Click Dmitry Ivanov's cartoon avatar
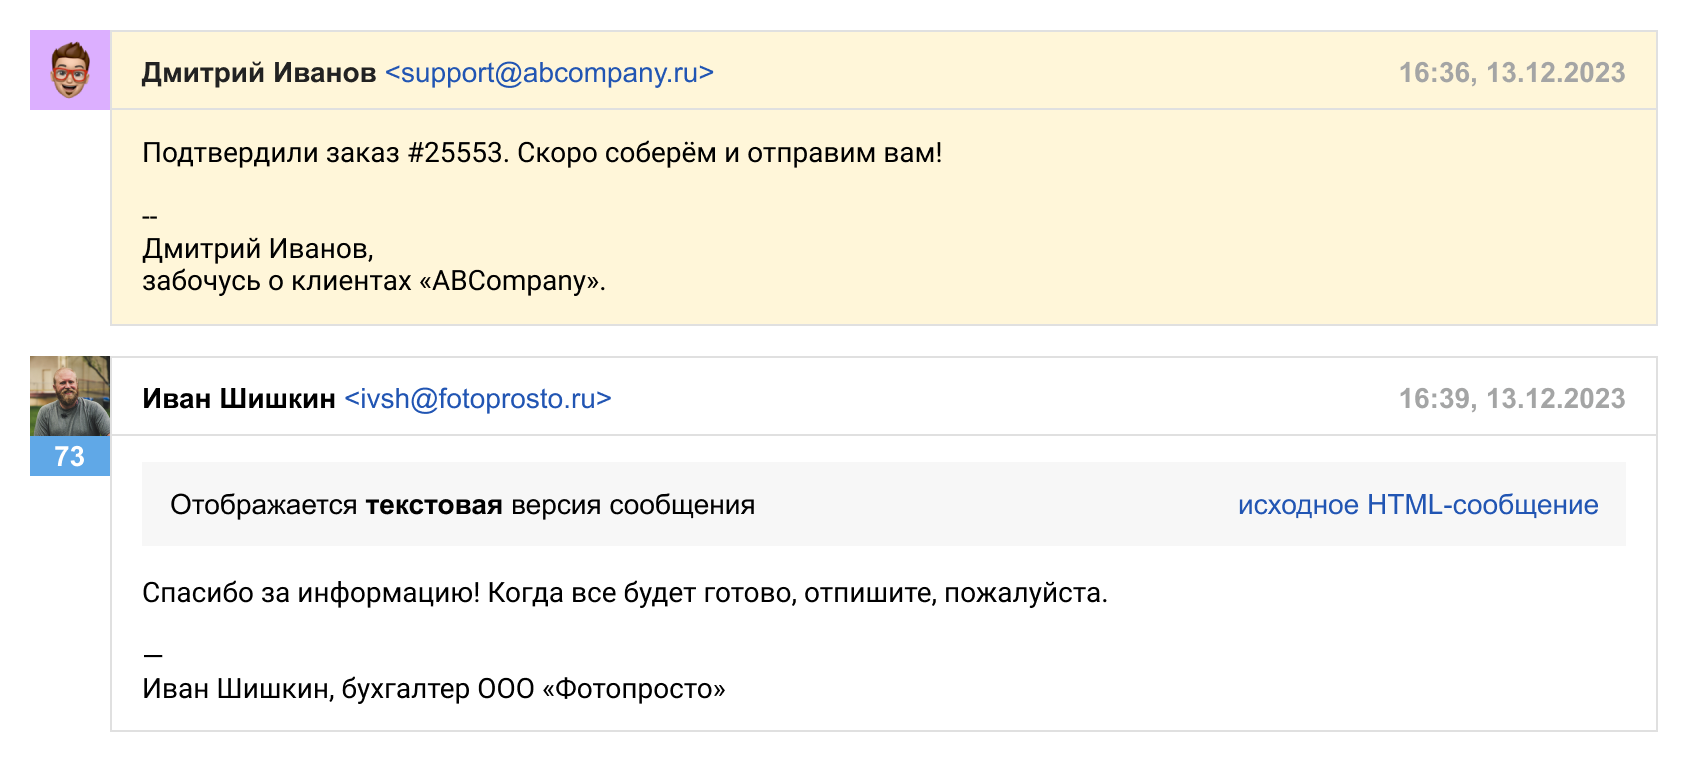The height and width of the screenshot is (762, 1694). (x=70, y=70)
